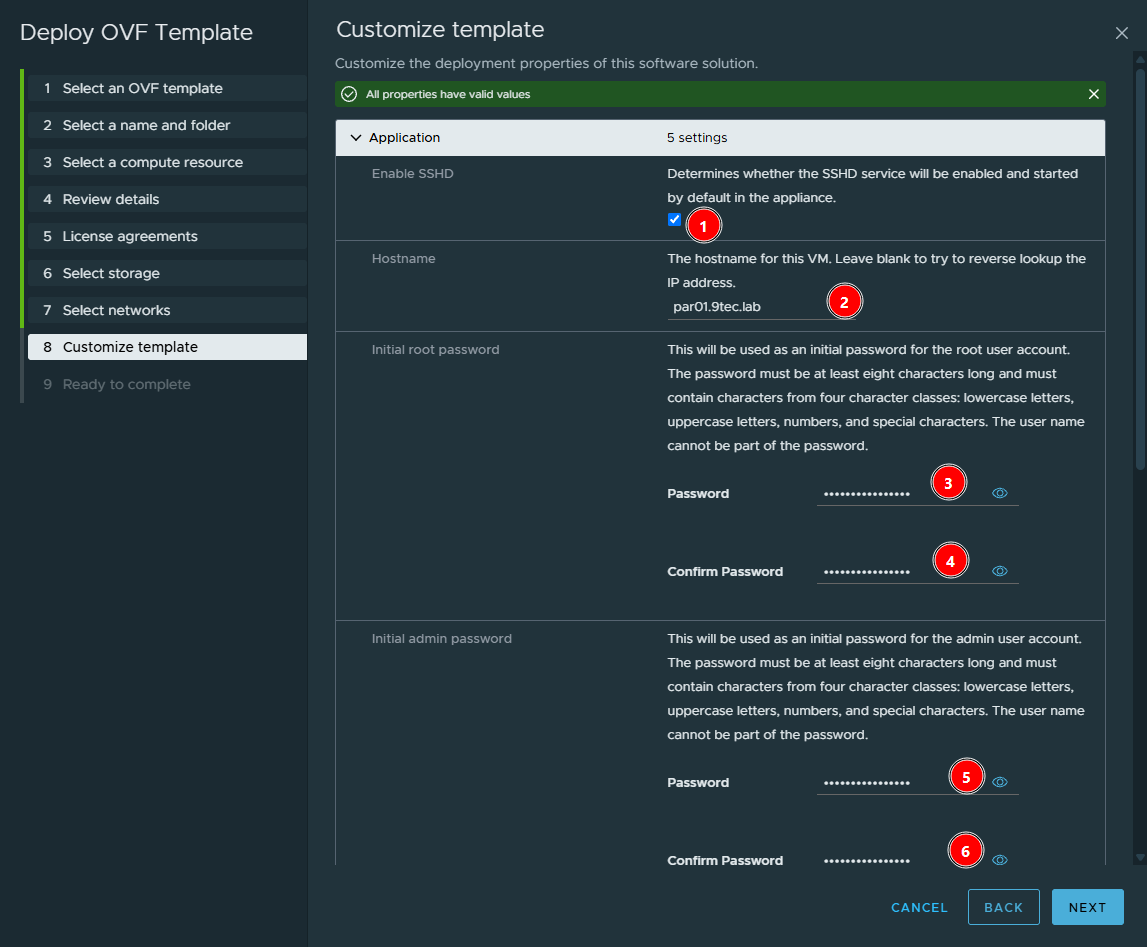1147x947 pixels.
Task: Close the Deploy OVF Template dialog
Action: 1121,33
